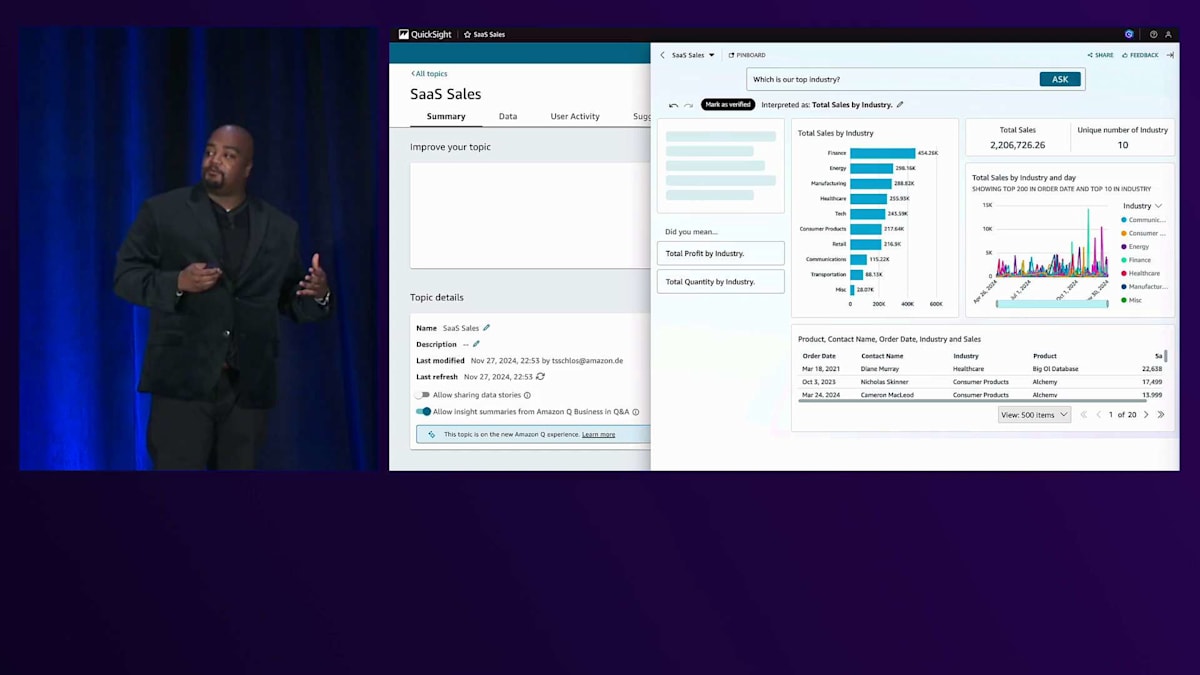Expand the Industry legend dropdown
Viewport: 1200px width, 675px height.
point(1142,206)
